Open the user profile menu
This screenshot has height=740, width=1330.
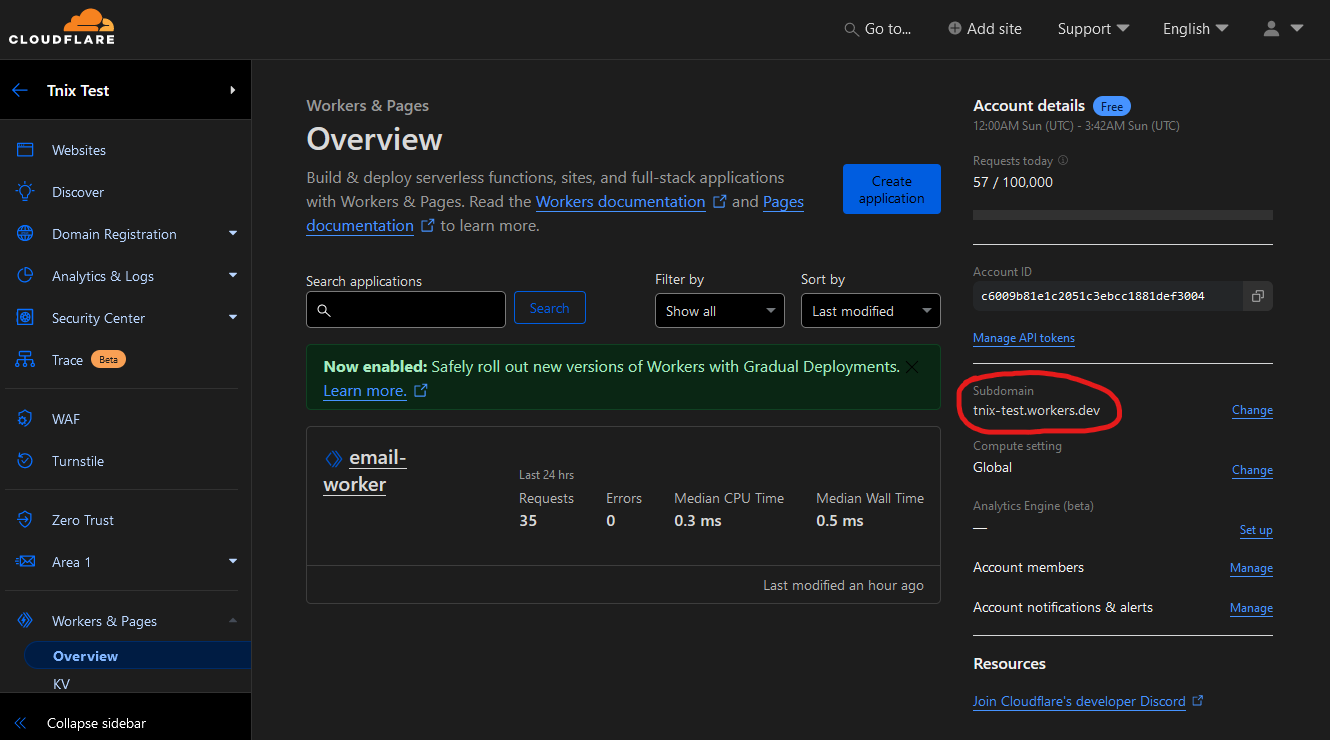[x=1283, y=29]
